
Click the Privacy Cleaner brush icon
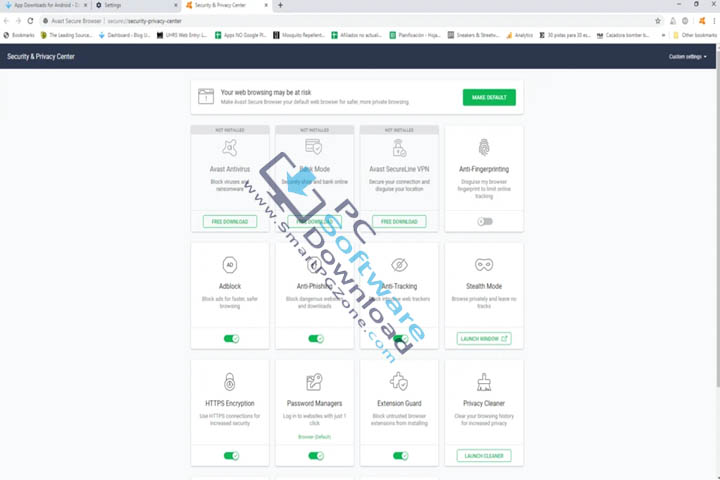[x=484, y=382]
